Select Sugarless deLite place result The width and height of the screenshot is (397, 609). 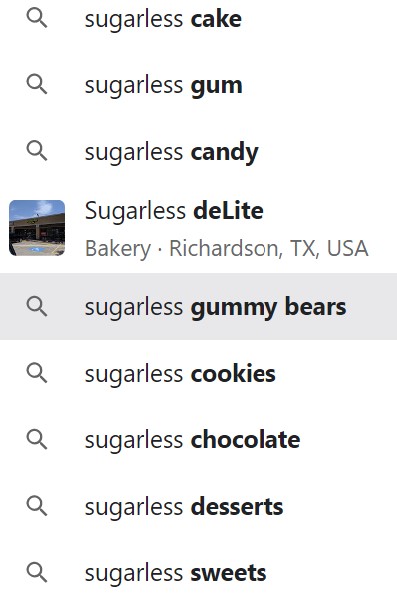coord(198,228)
